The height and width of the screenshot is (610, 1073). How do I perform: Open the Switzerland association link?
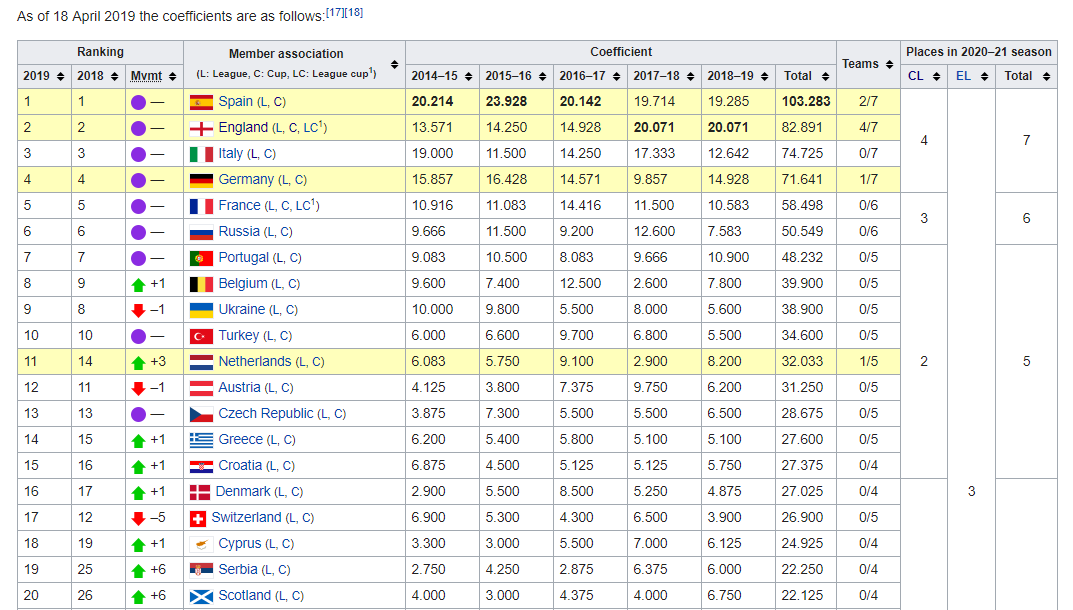(x=246, y=518)
